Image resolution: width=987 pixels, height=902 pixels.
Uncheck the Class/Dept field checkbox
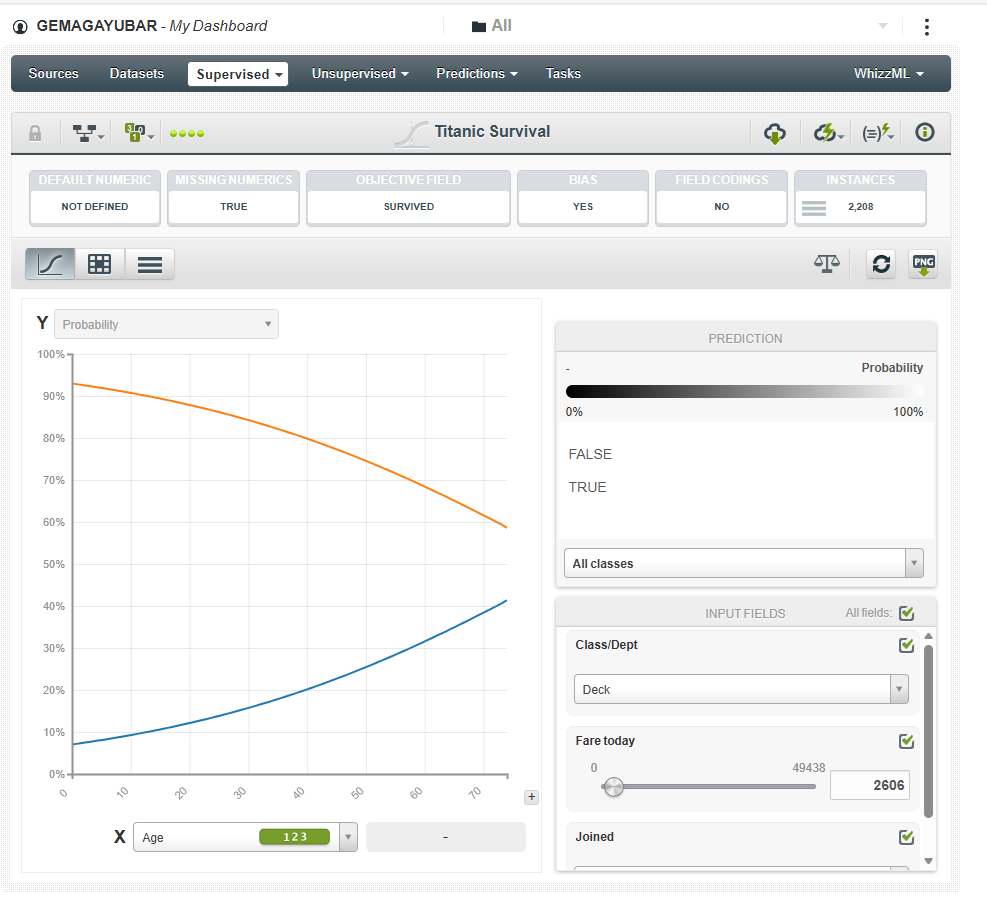pyautogui.click(x=907, y=645)
